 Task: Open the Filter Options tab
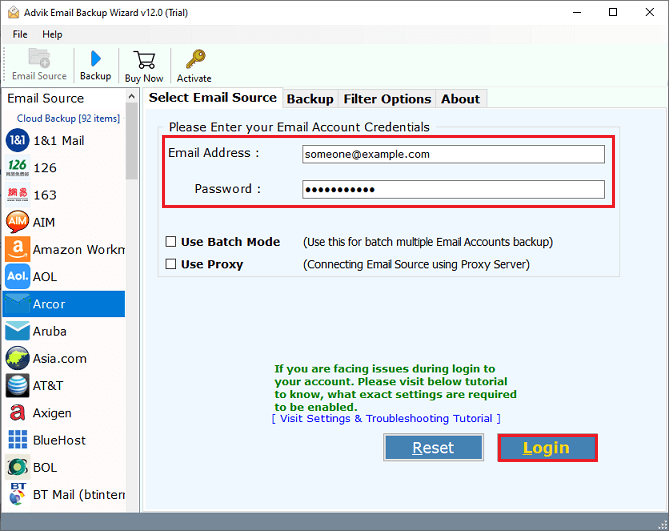387,99
